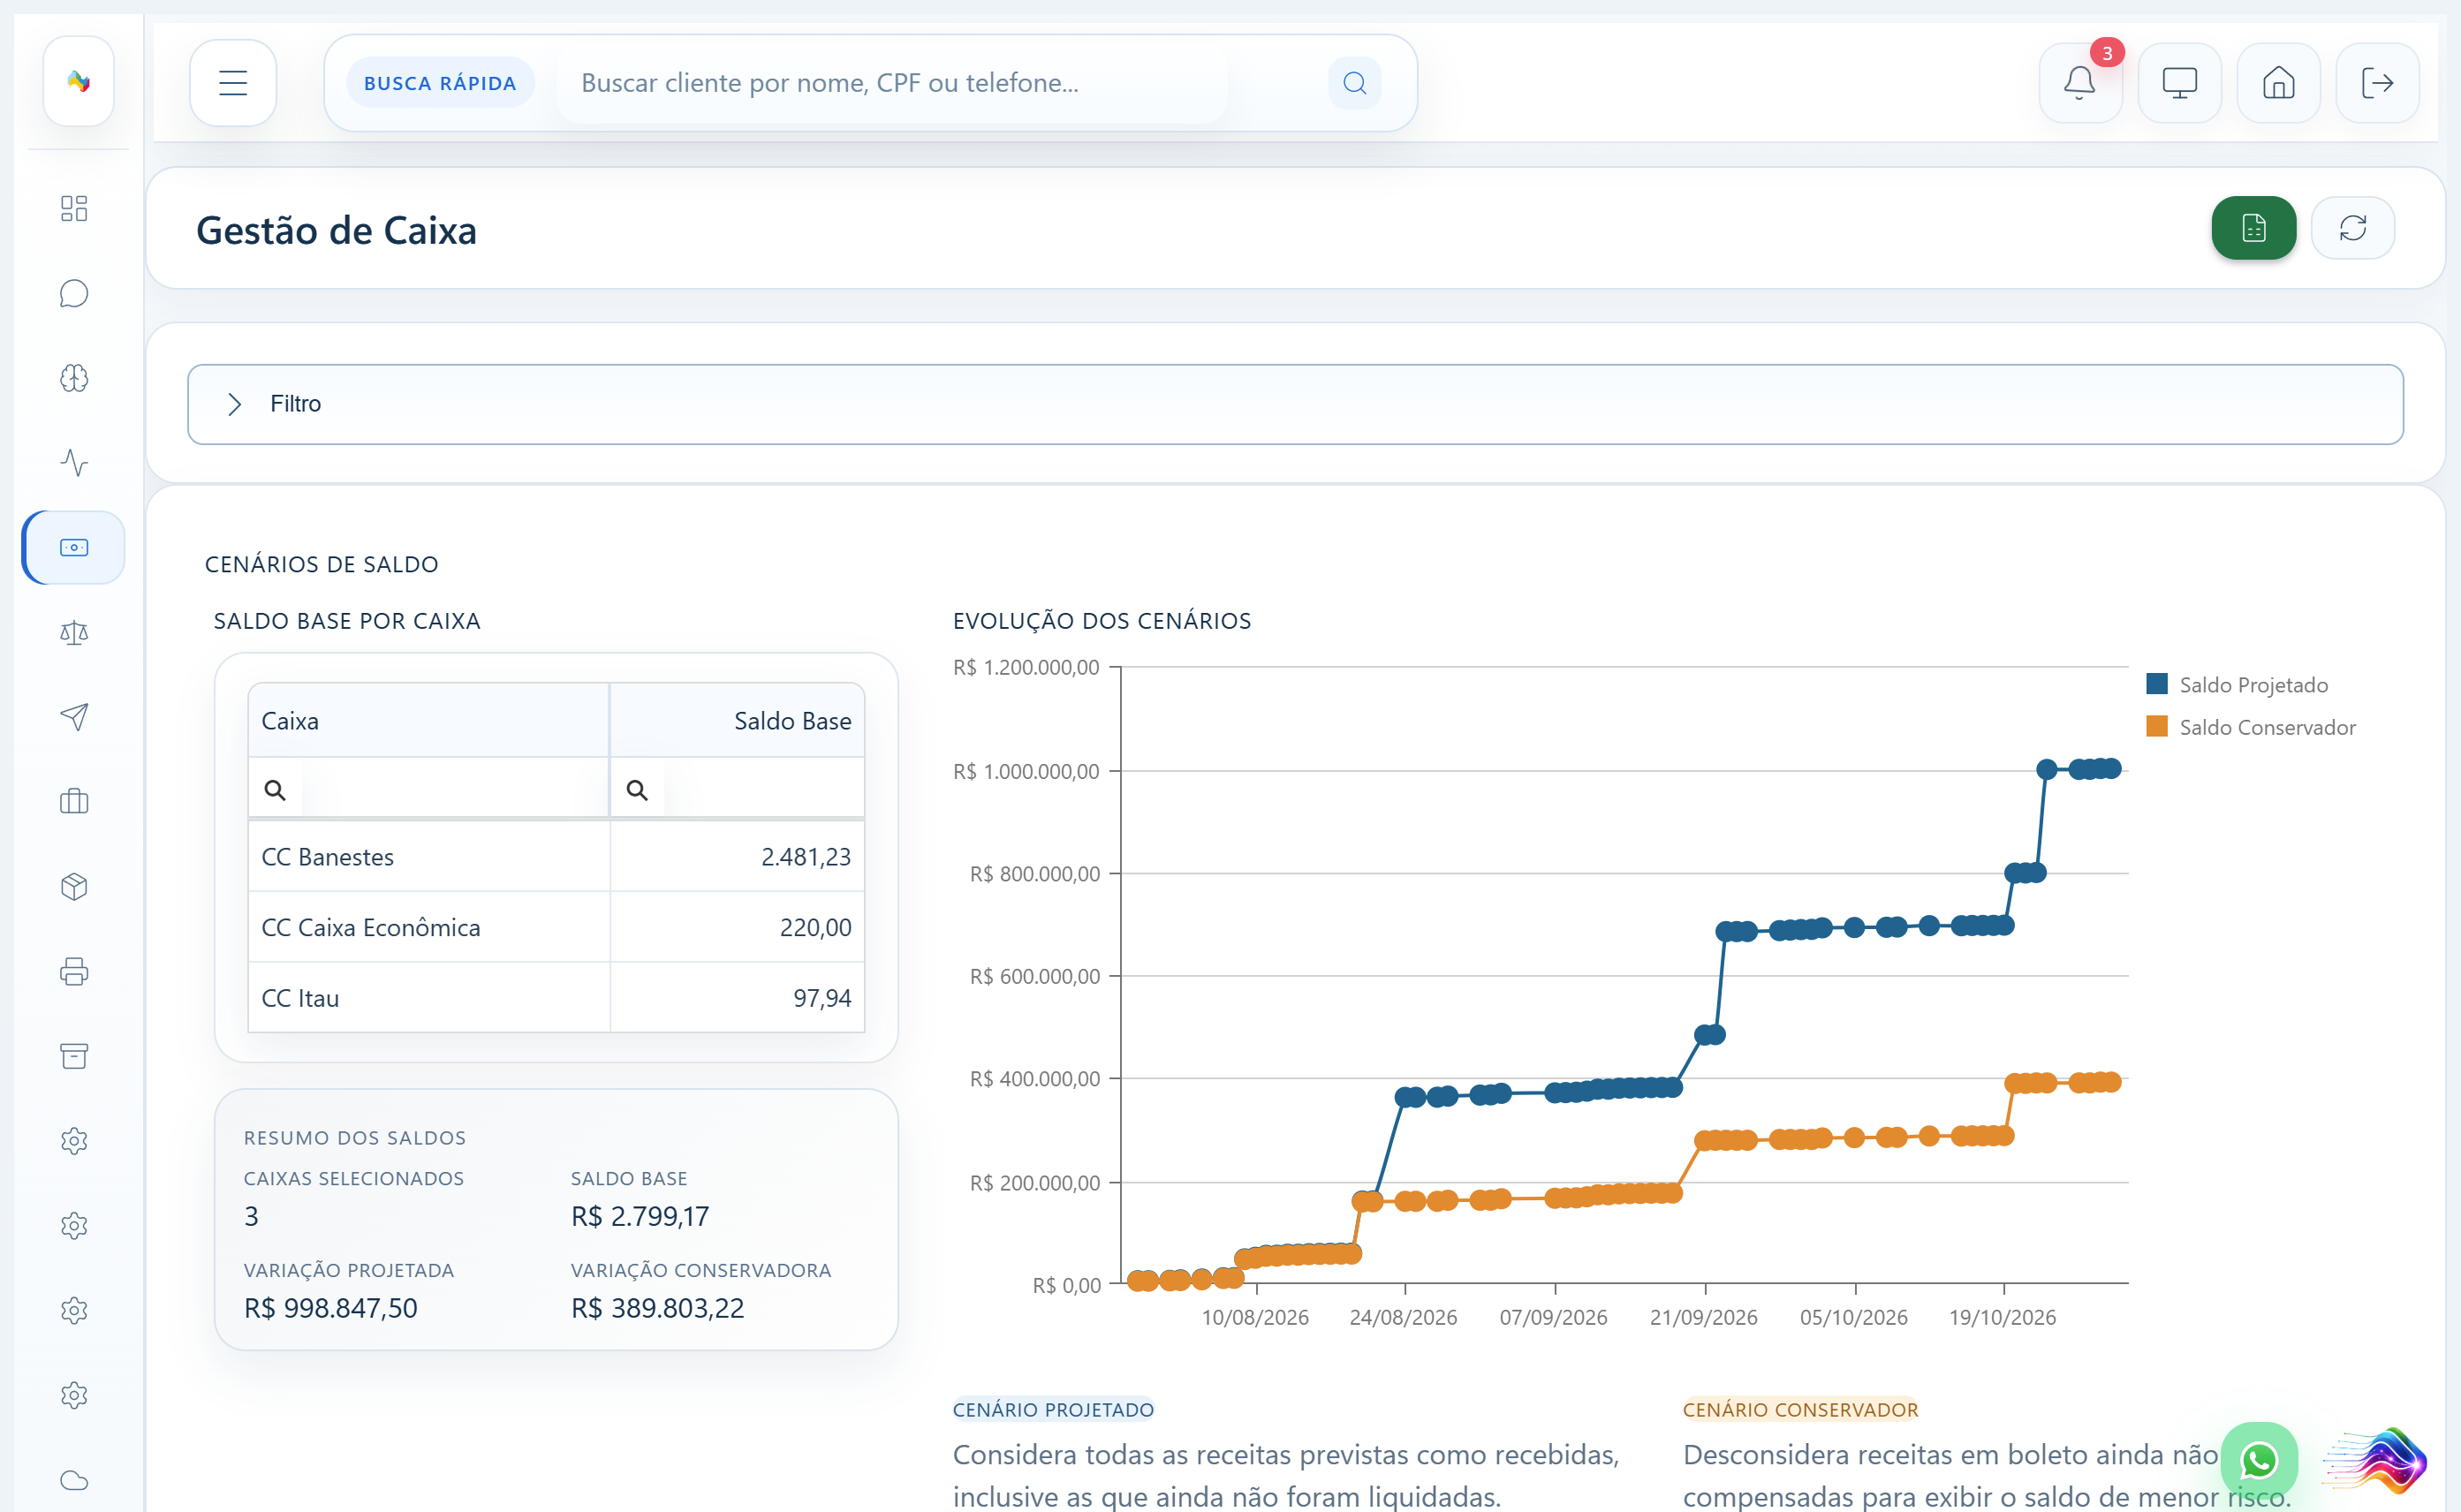
Task: Click the R$ 998.847,50 projected variation
Action: coord(331,1308)
